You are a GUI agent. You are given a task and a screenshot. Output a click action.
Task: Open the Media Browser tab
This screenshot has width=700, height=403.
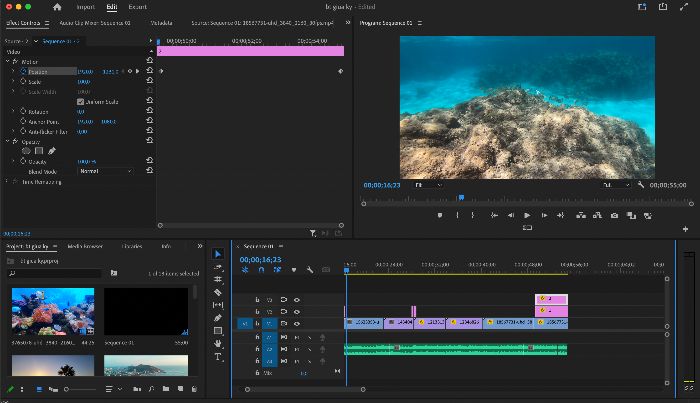85,246
